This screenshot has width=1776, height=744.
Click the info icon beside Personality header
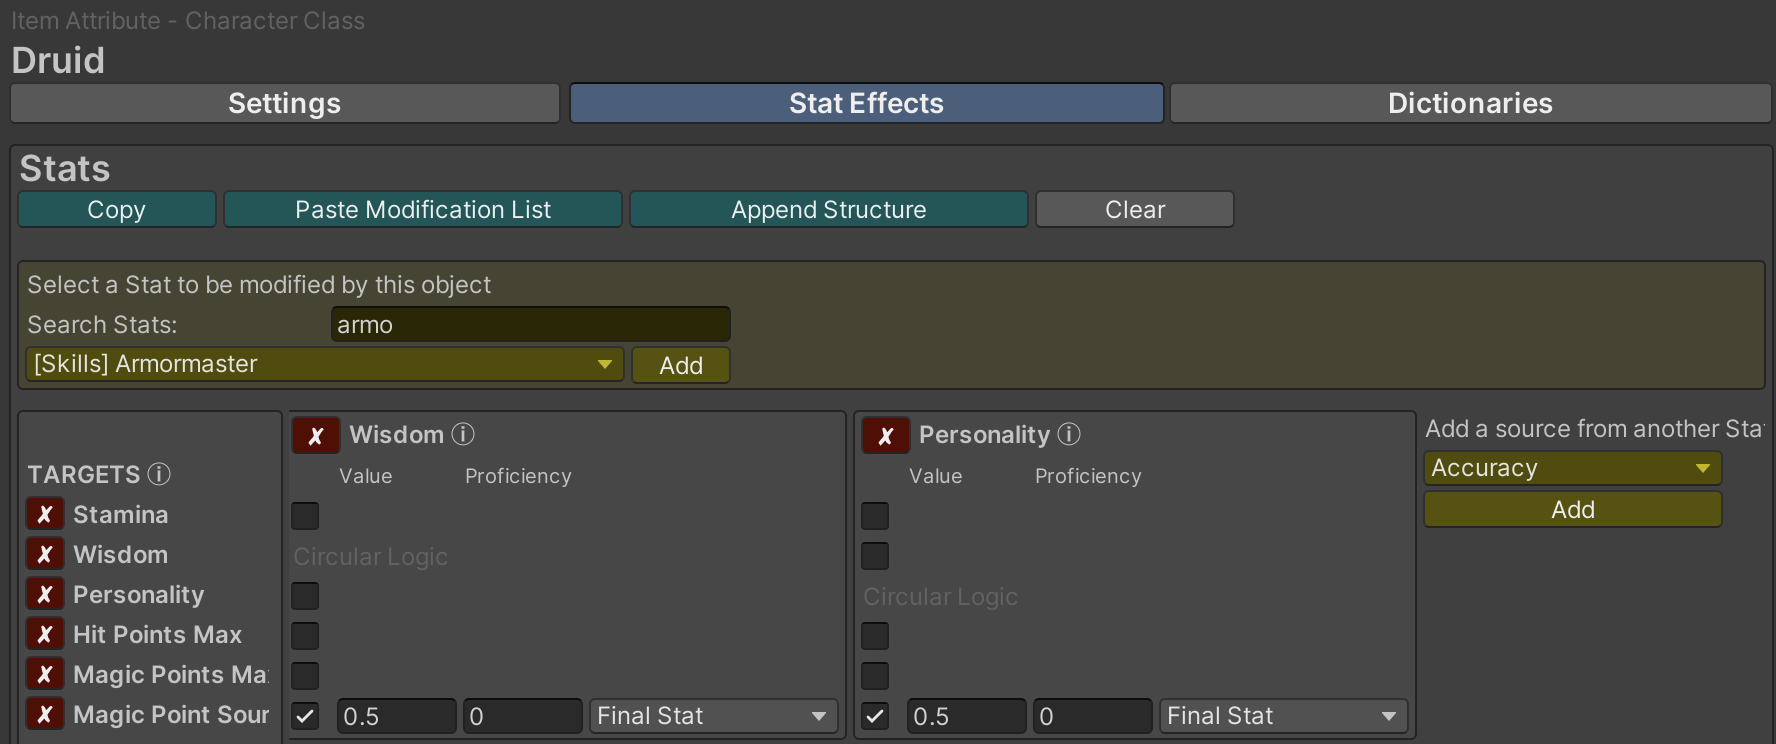point(1069,434)
